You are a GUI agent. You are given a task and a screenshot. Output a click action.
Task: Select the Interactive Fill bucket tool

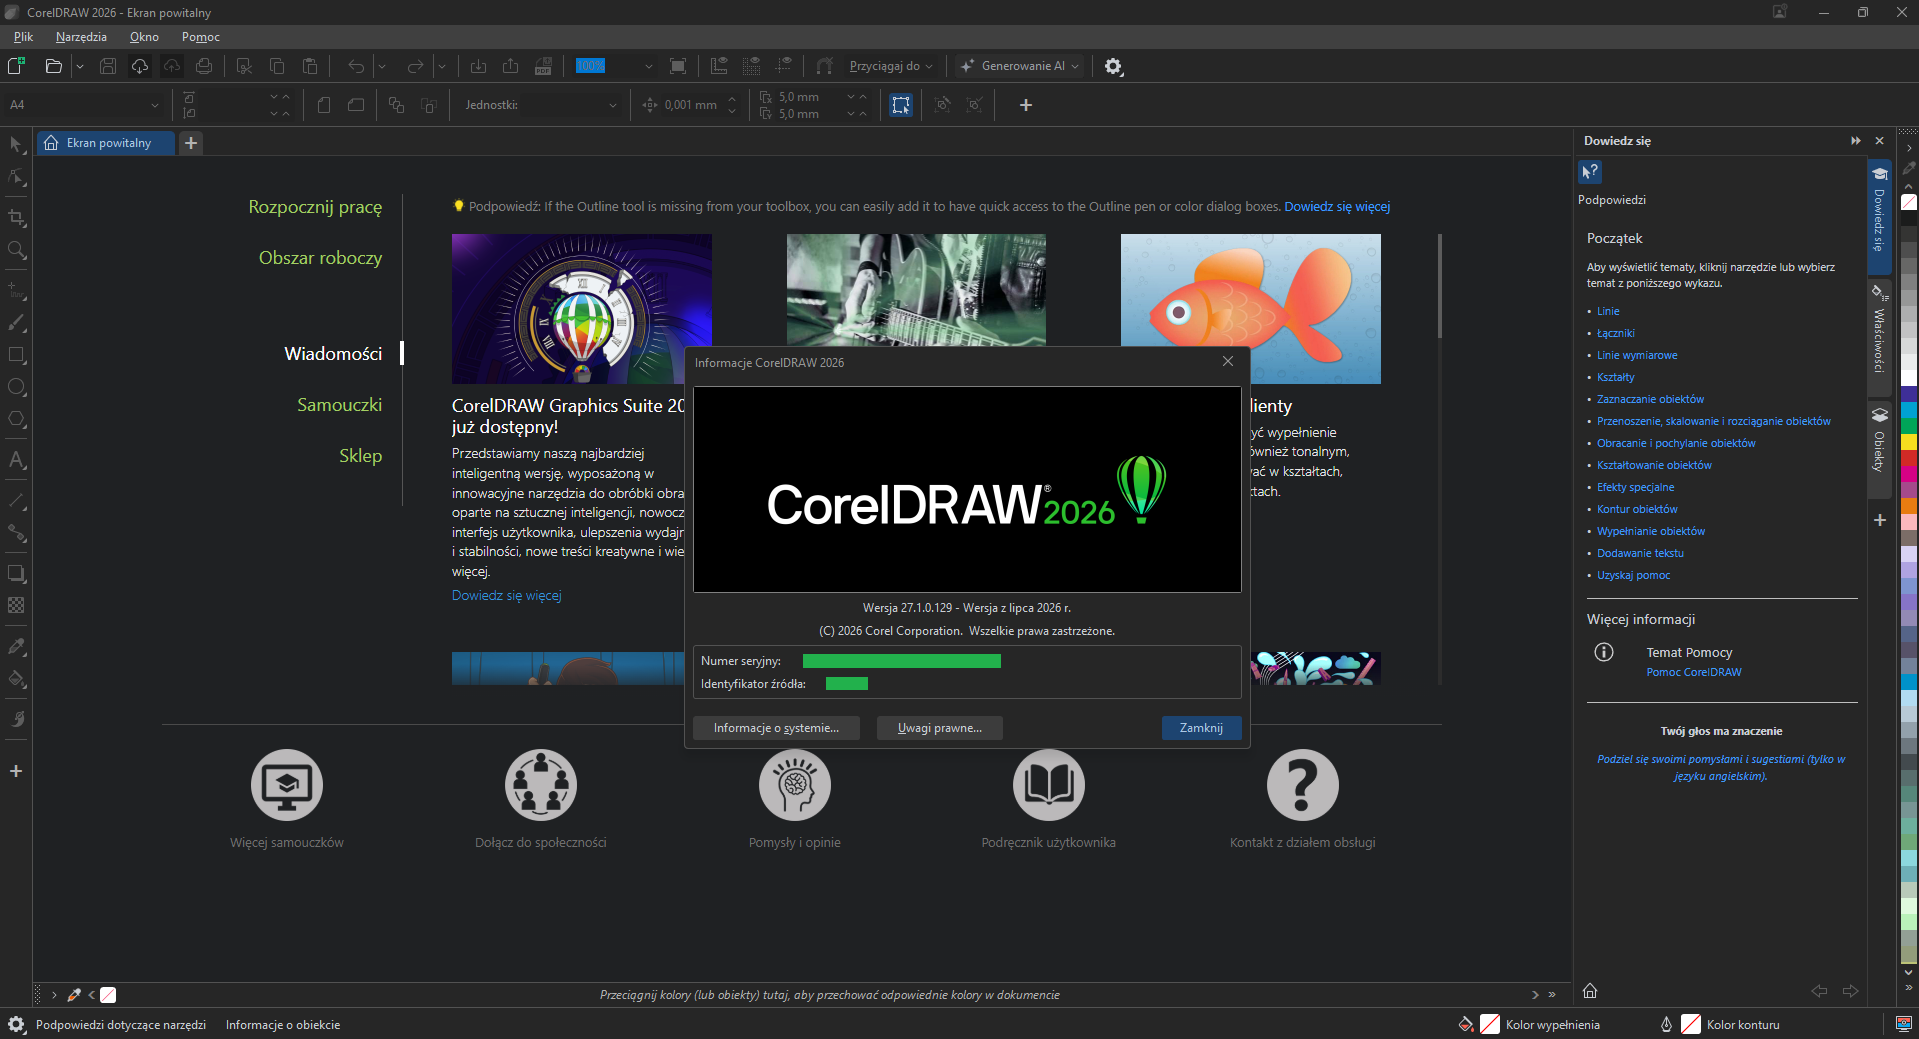(x=16, y=679)
